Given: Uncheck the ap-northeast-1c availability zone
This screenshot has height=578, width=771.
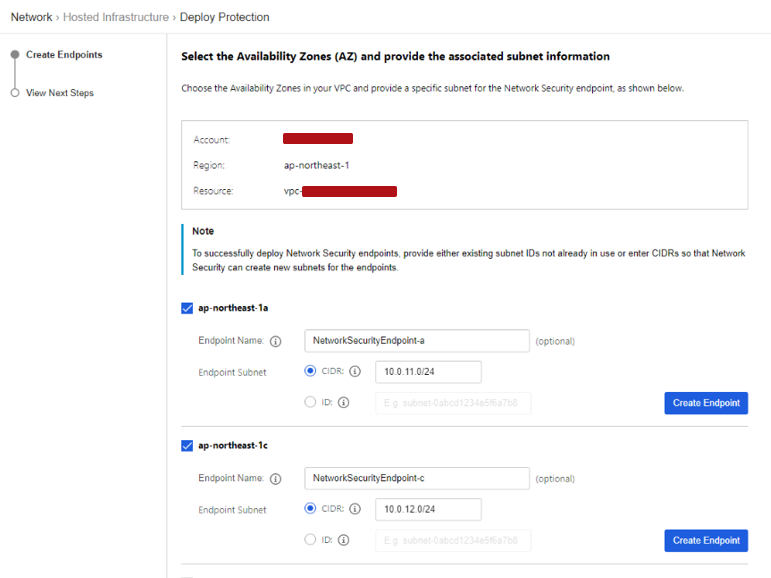Looking at the screenshot, I should coord(187,446).
